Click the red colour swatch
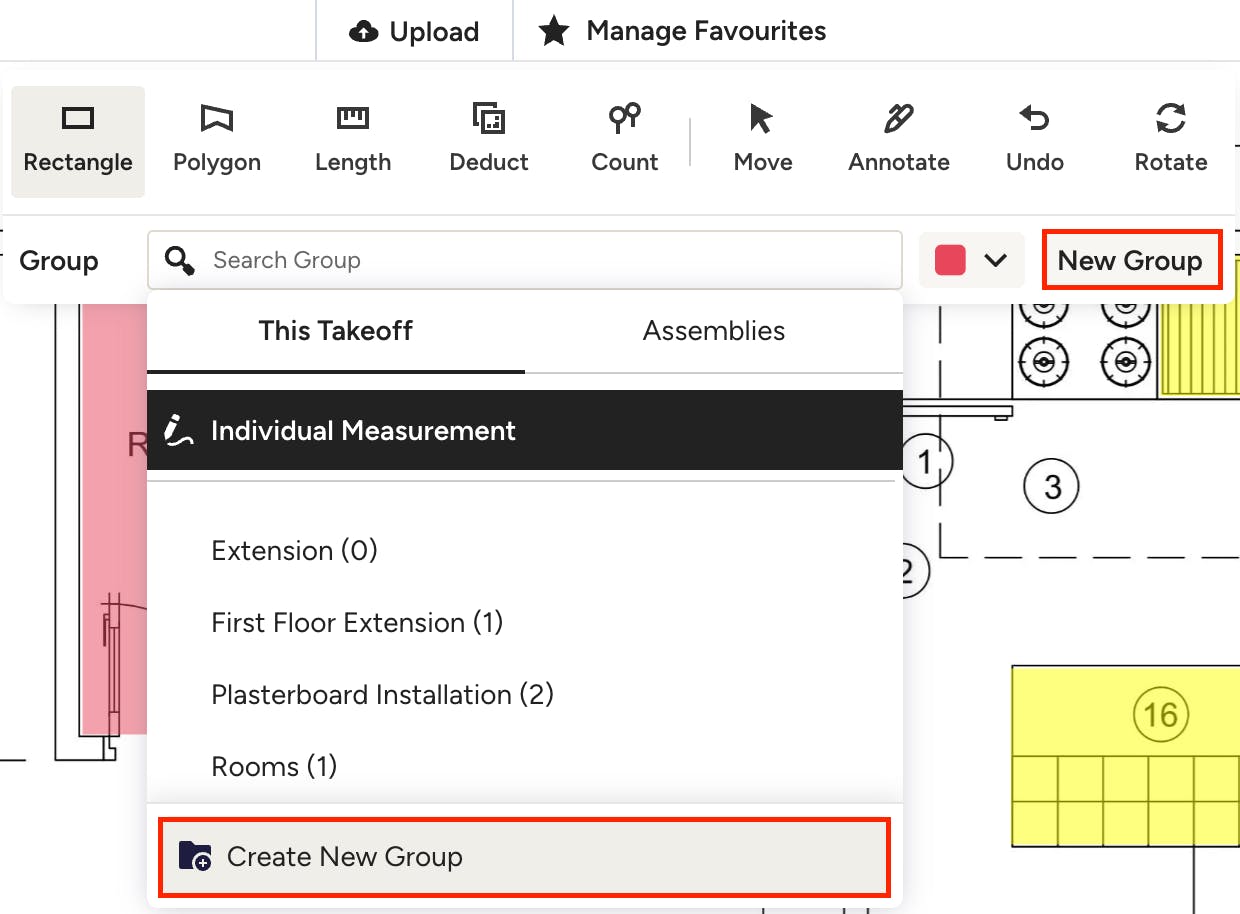This screenshot has width=1240, height=914. point(950,261)
